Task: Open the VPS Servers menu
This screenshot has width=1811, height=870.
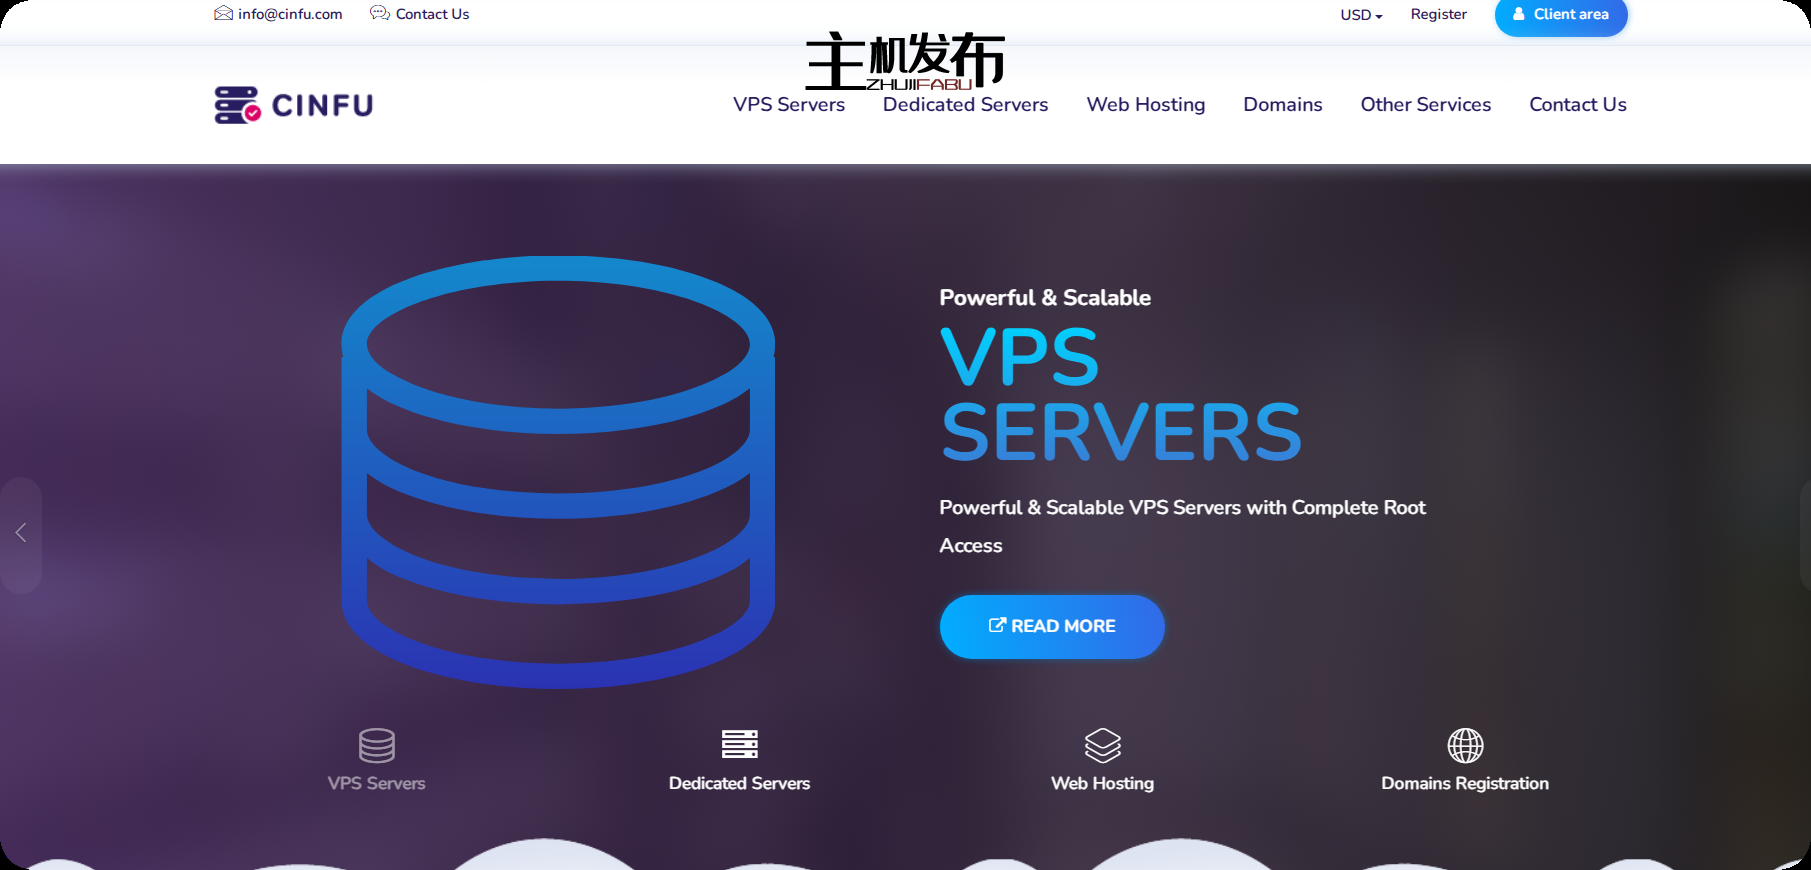Action: point(789,104)
